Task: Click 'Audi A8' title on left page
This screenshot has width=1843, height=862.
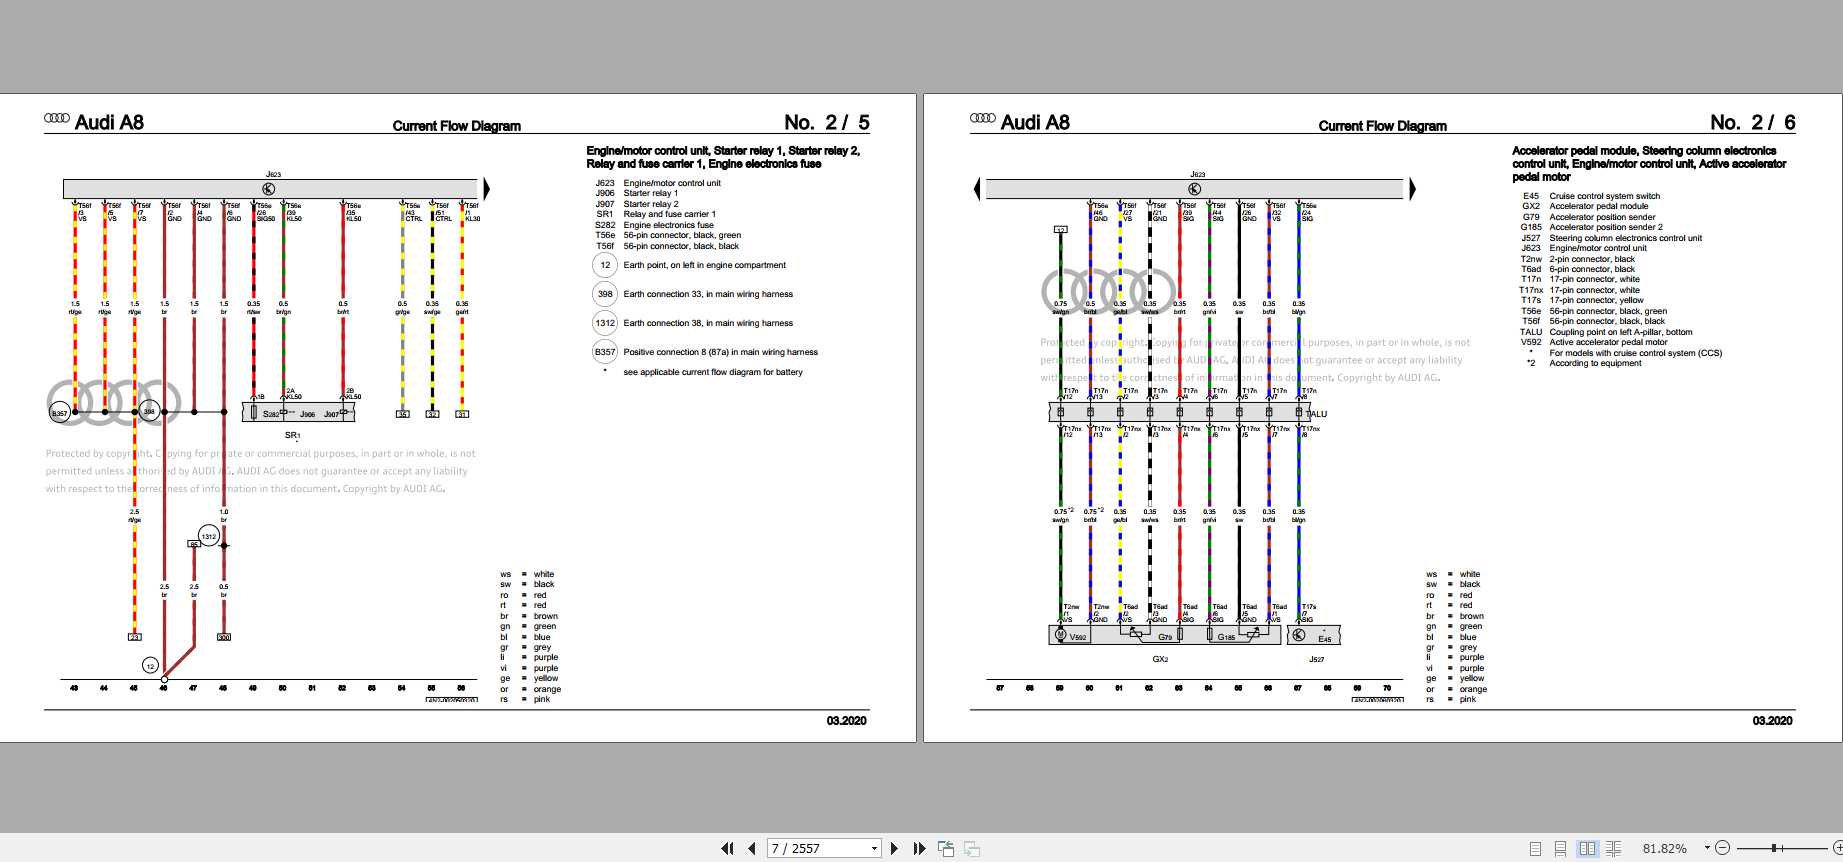Action: tap(109, 122)
